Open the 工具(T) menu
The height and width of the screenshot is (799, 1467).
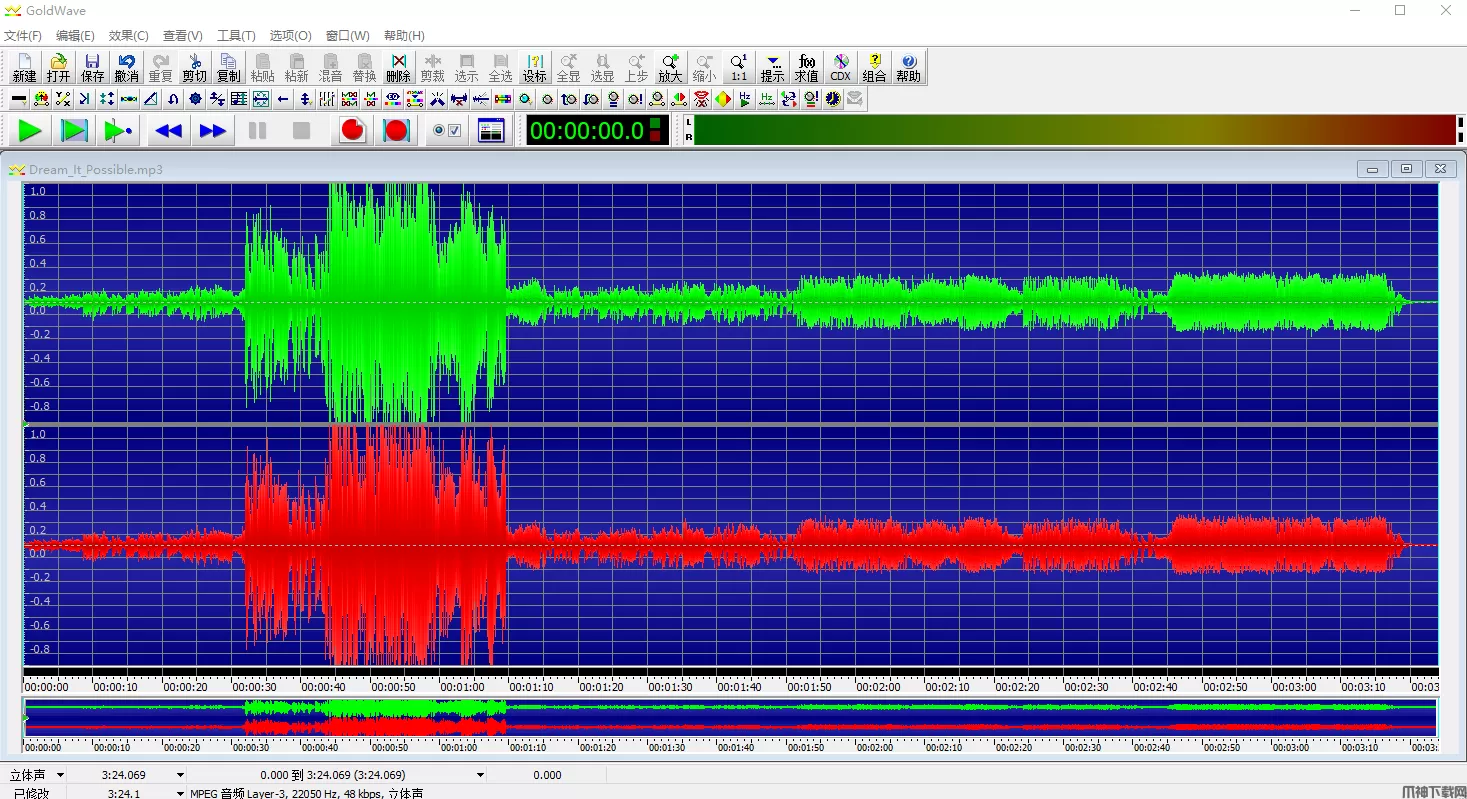[x=236, y=36]
